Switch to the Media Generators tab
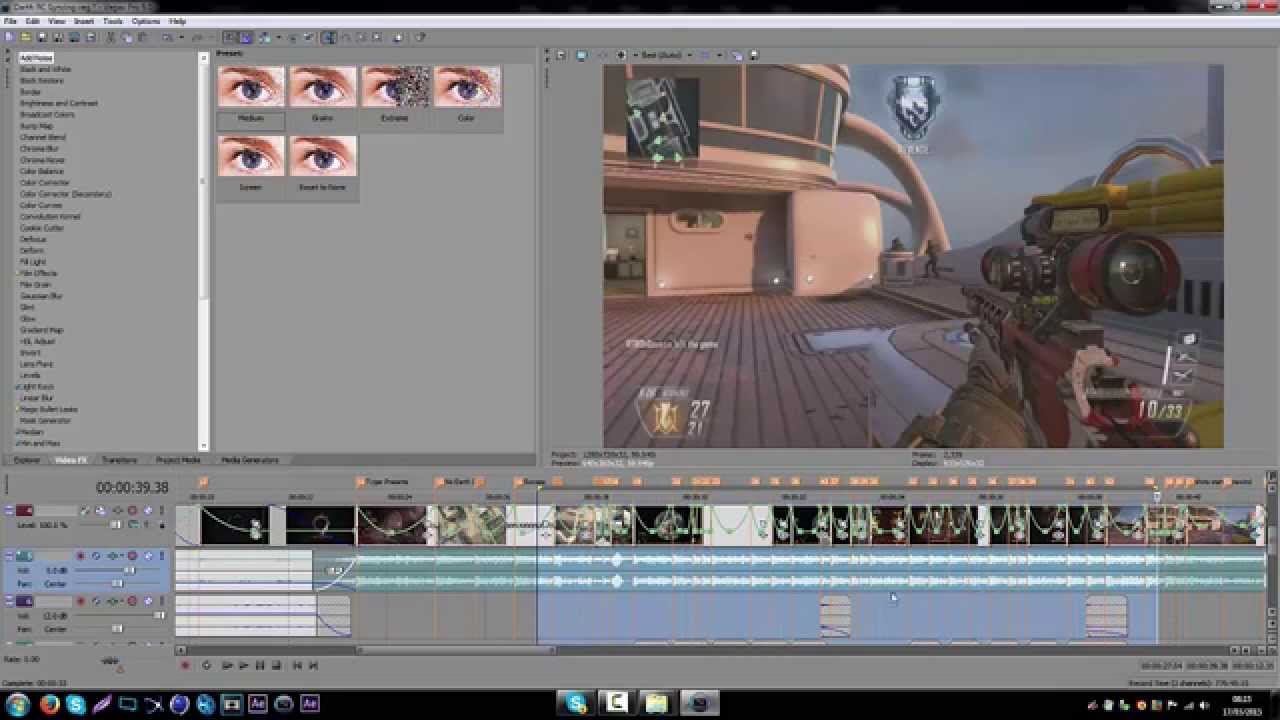 pyautogui.click(x=249, y=460)
